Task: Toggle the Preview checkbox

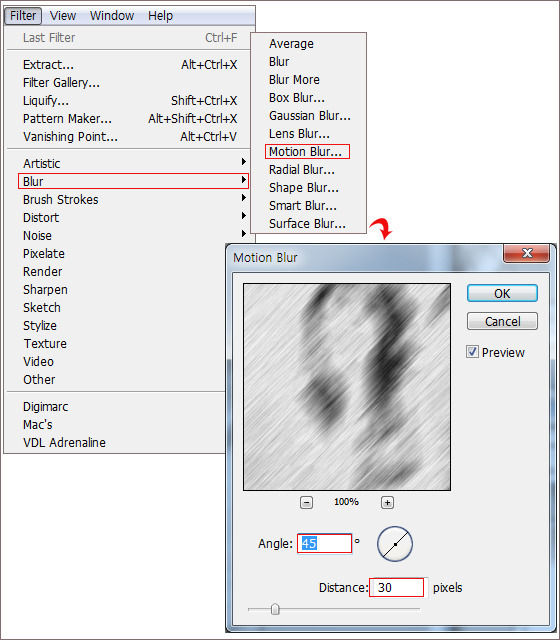Action: 472,352
